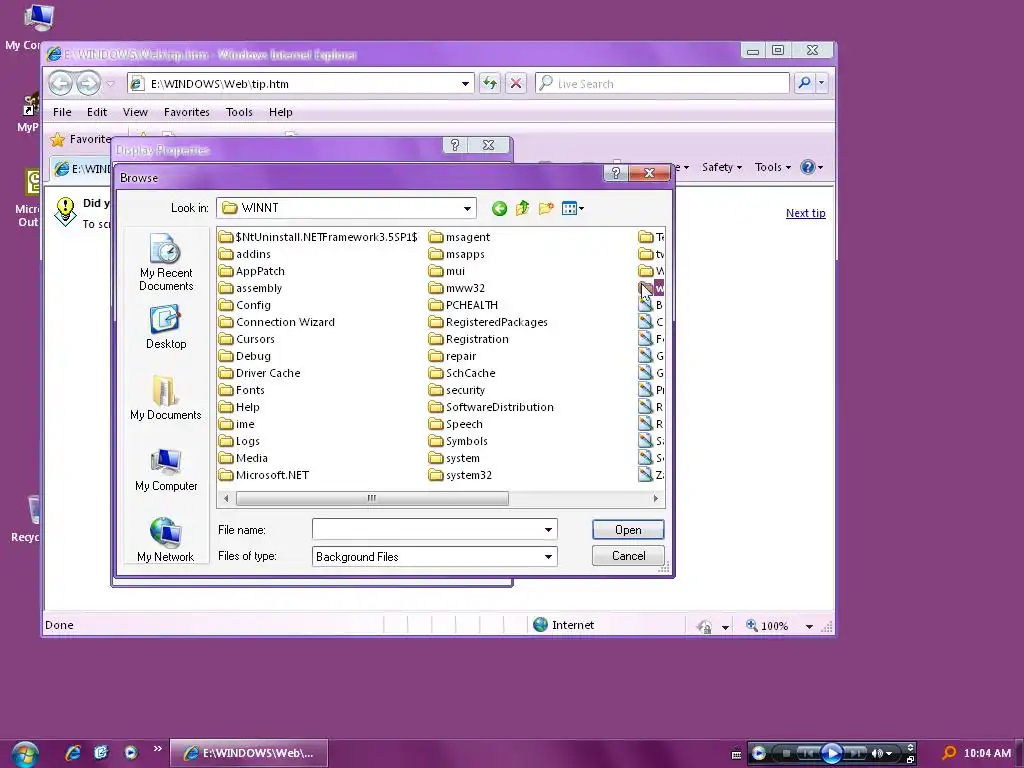Select the system32 folder
Image resolution: width=1024 pixels, height=768 pixels.
click(460, 475)
